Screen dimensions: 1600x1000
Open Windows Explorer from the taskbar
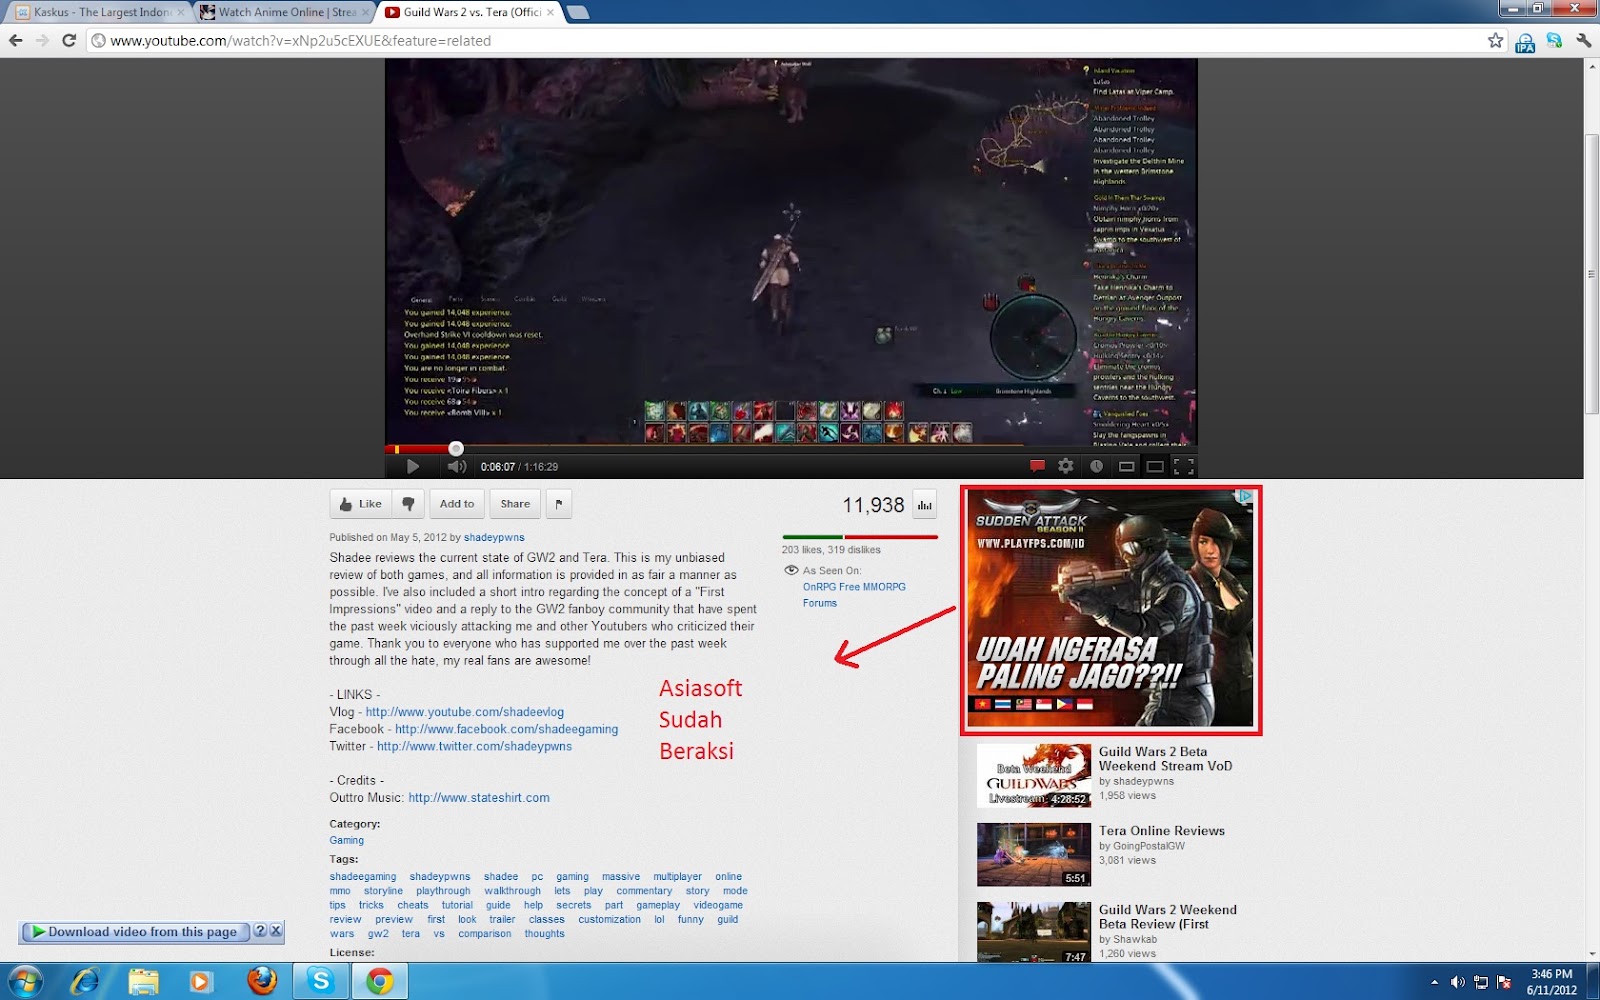point(143,981)
